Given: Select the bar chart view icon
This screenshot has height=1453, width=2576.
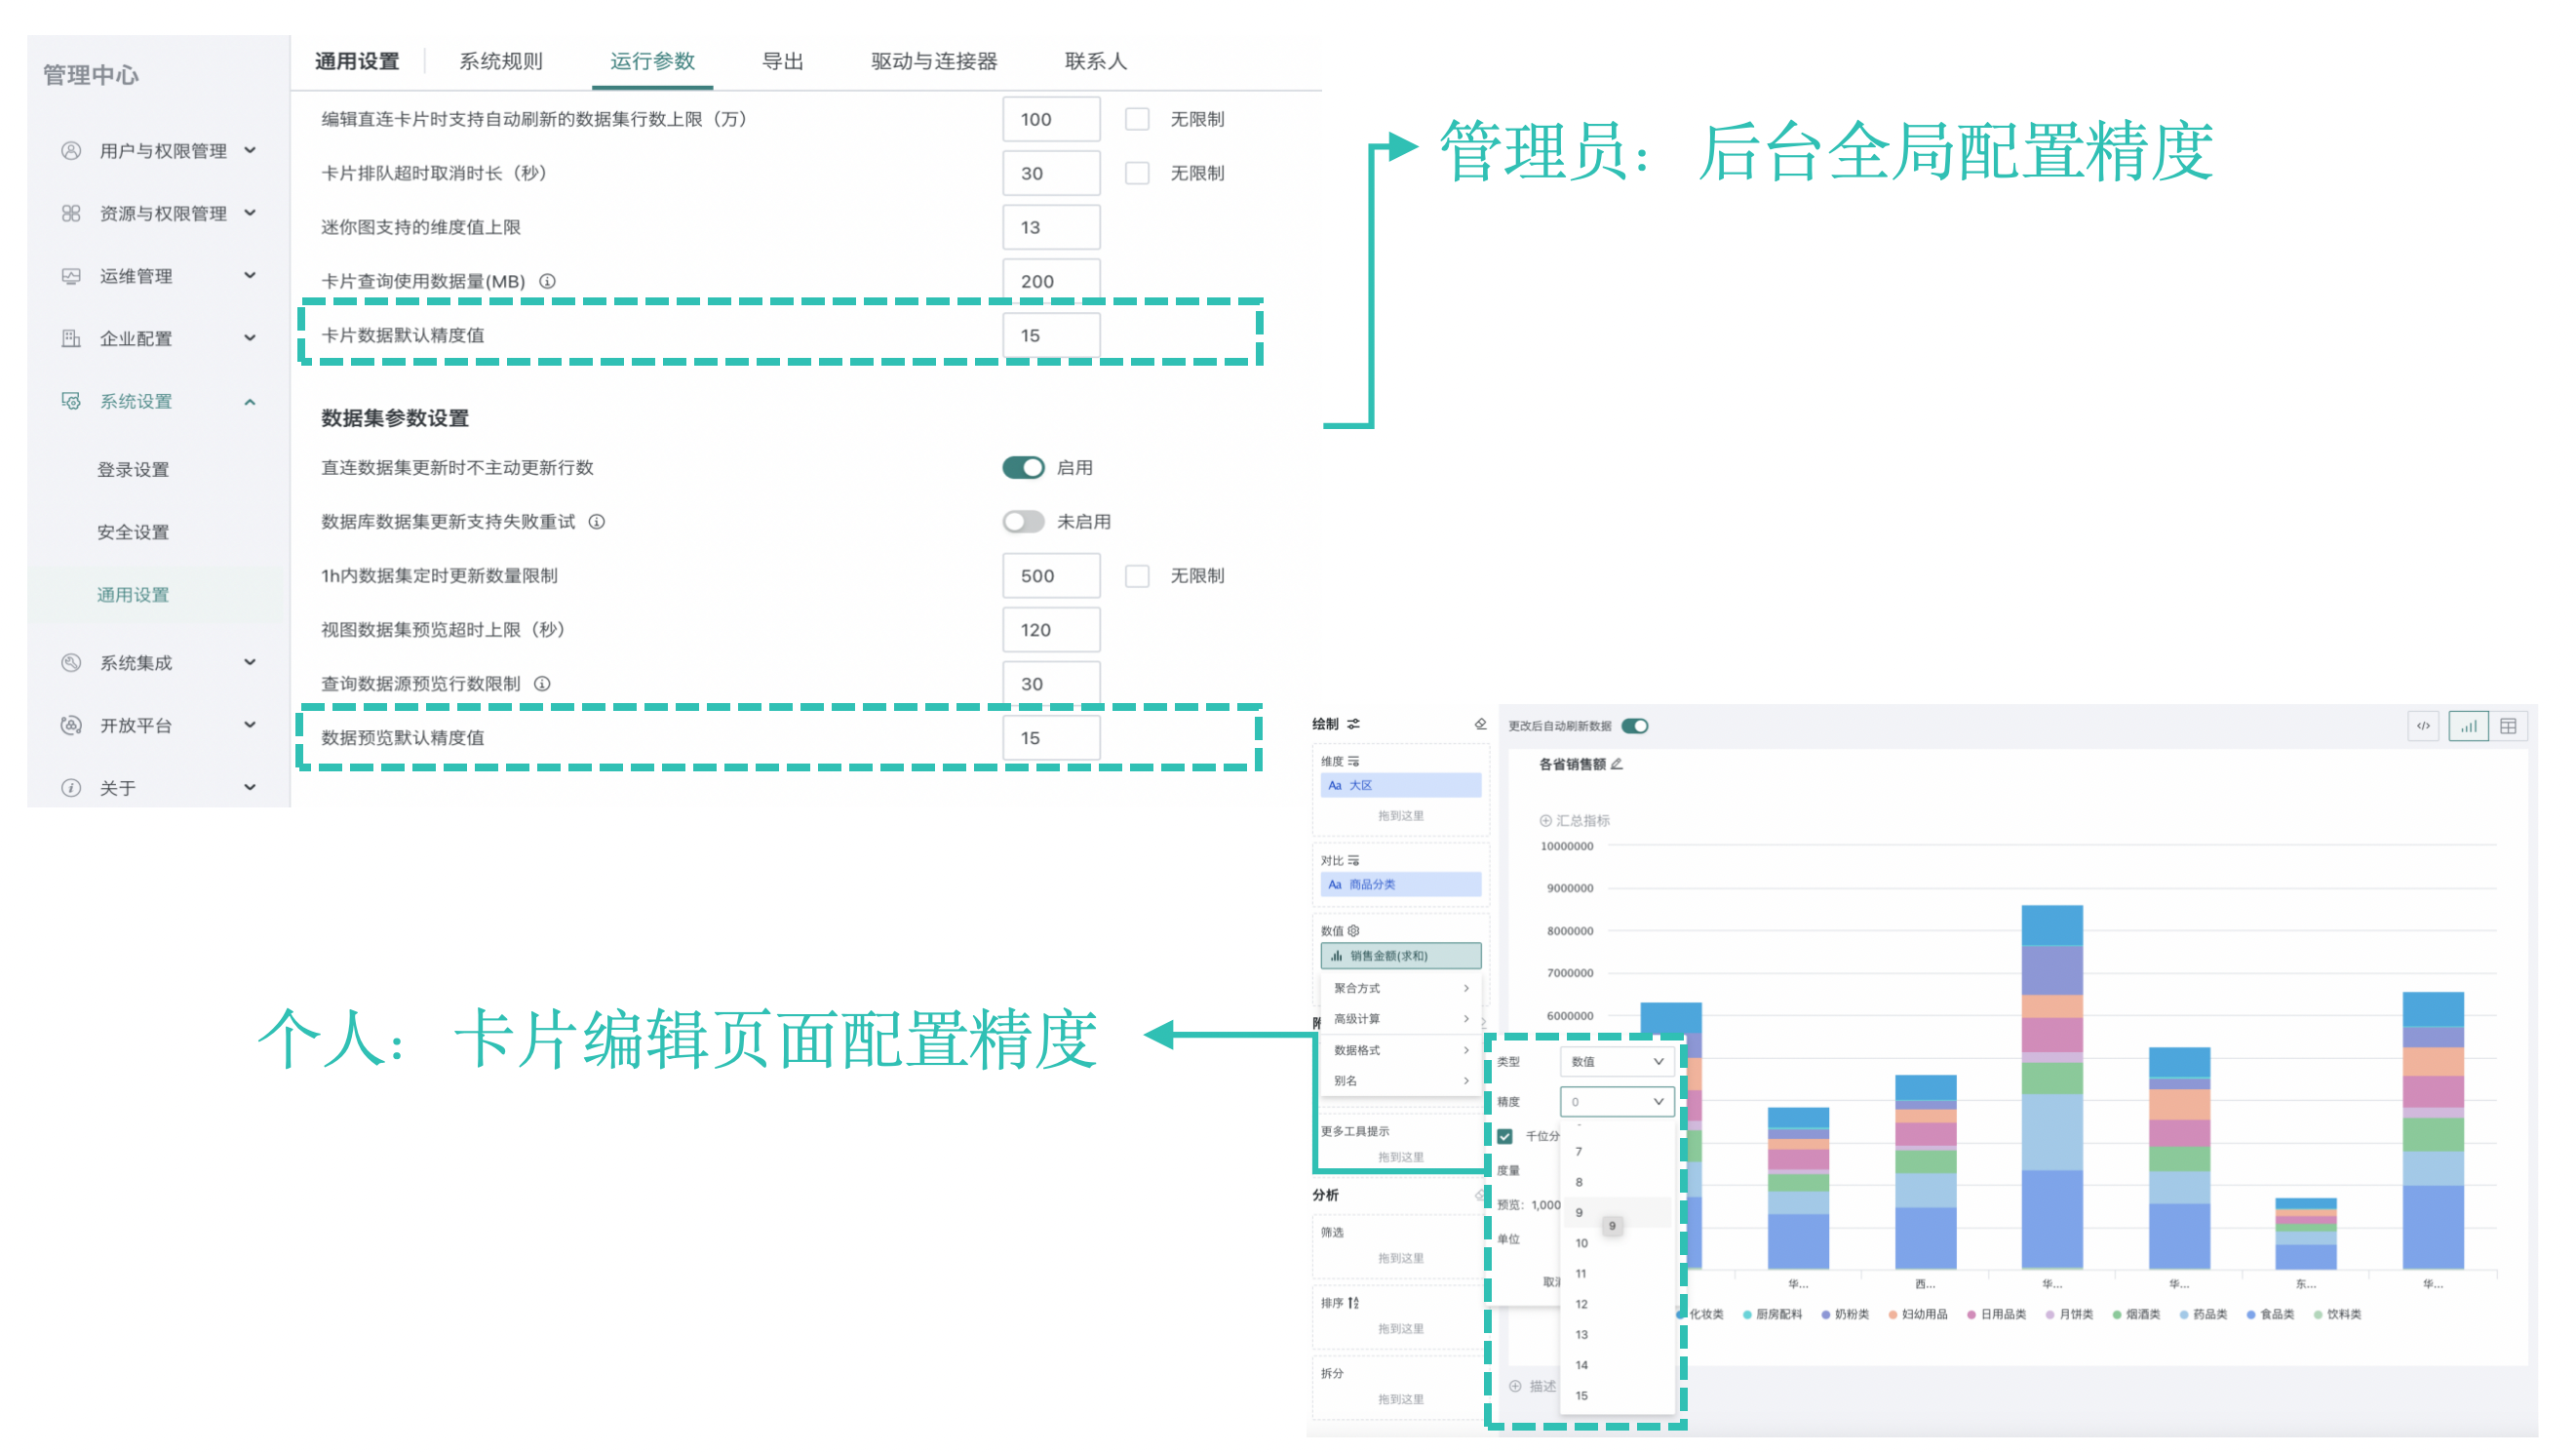Looking at the screenshot, I should pos(2468,725).
